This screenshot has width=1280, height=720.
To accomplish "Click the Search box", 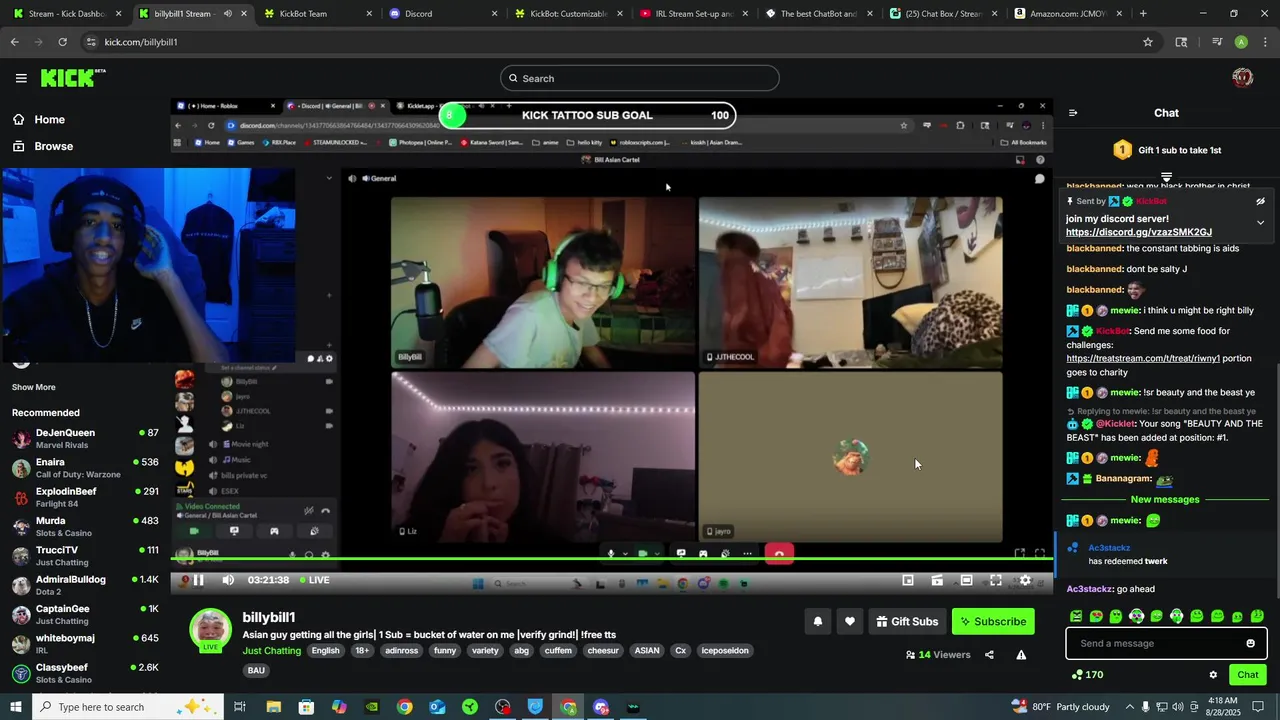I will click(640, 78).
